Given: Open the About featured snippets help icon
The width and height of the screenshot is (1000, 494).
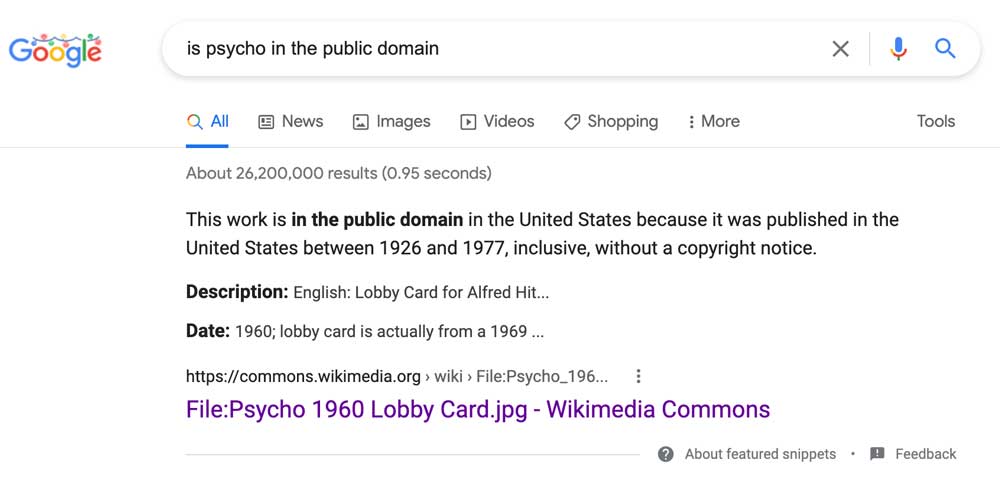Looking at the screenshot, I should pyautogui.click(x=666, y=454).
